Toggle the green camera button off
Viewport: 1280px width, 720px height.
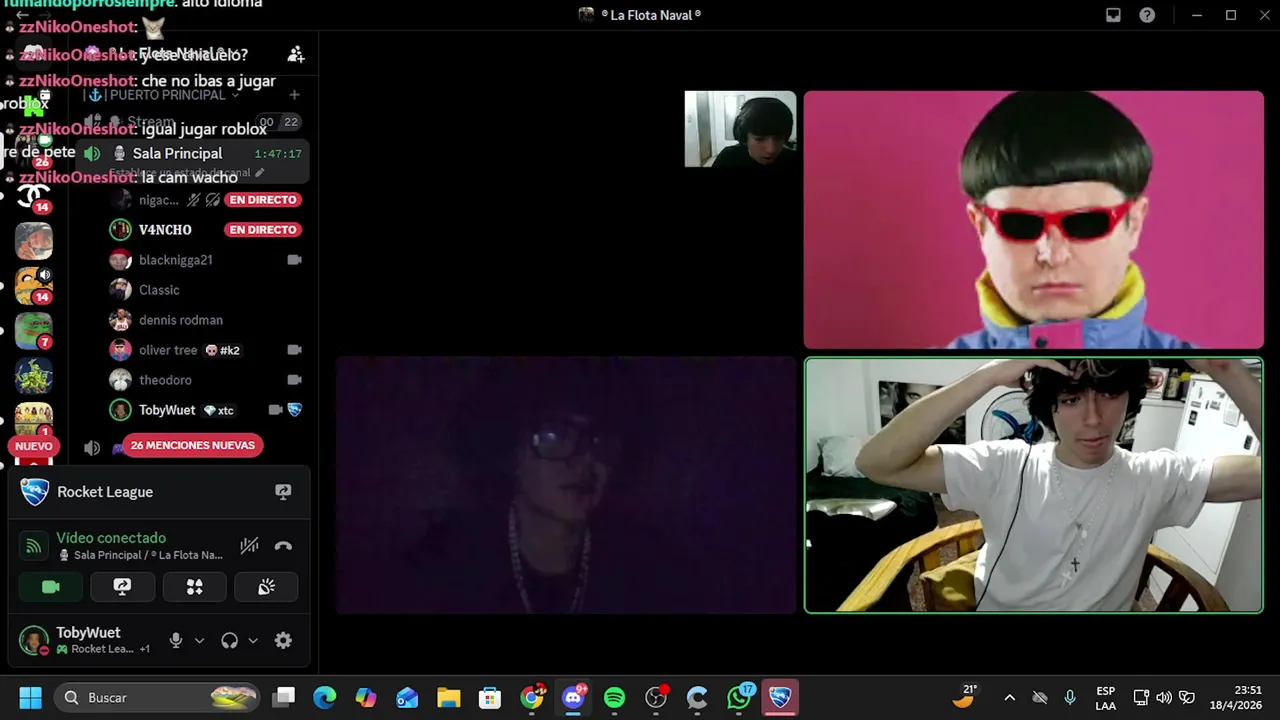click(x=51, y=587)
